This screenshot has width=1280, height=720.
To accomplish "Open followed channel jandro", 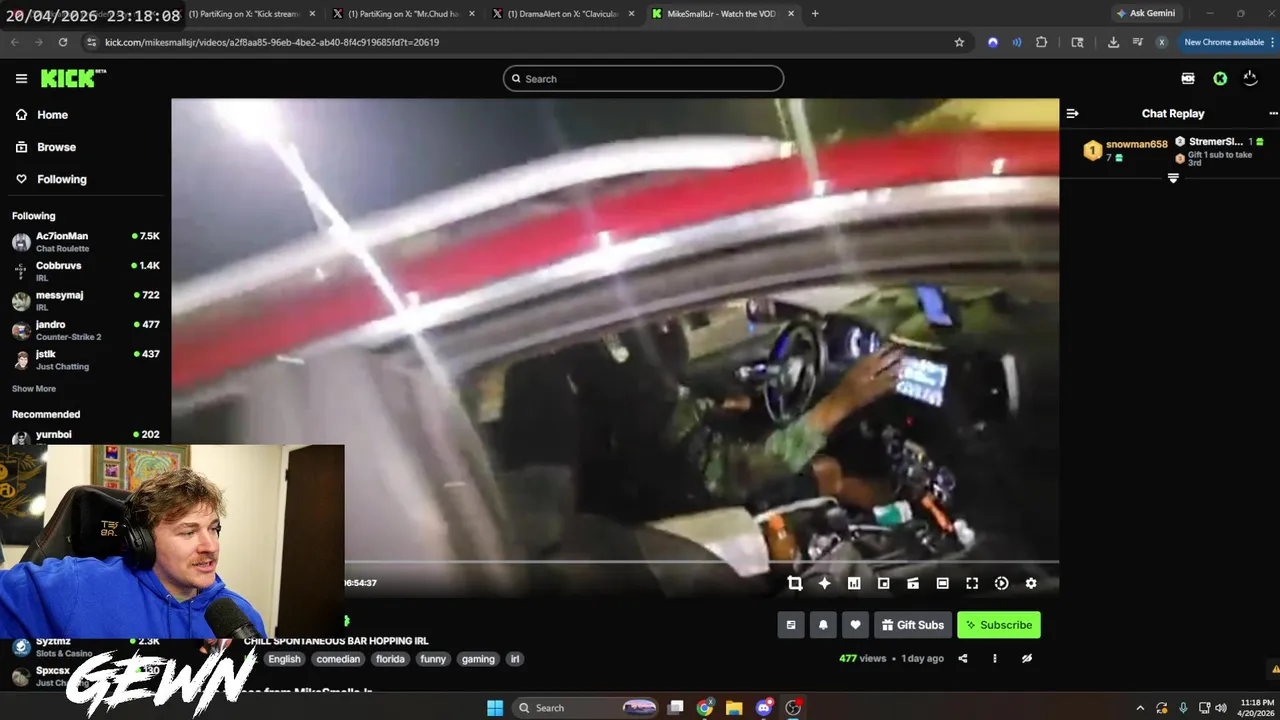I will [85, 330].
